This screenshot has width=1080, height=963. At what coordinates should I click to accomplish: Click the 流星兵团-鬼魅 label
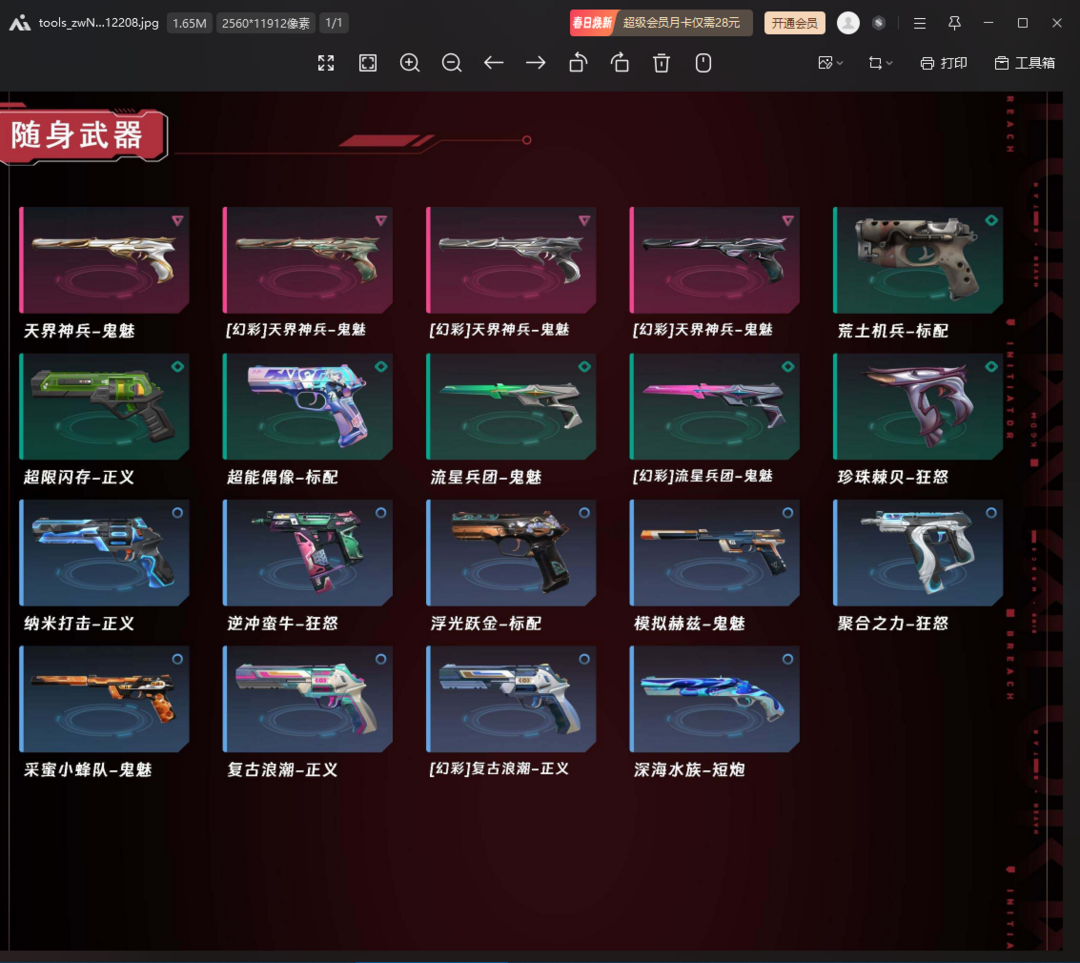[486, 477]
